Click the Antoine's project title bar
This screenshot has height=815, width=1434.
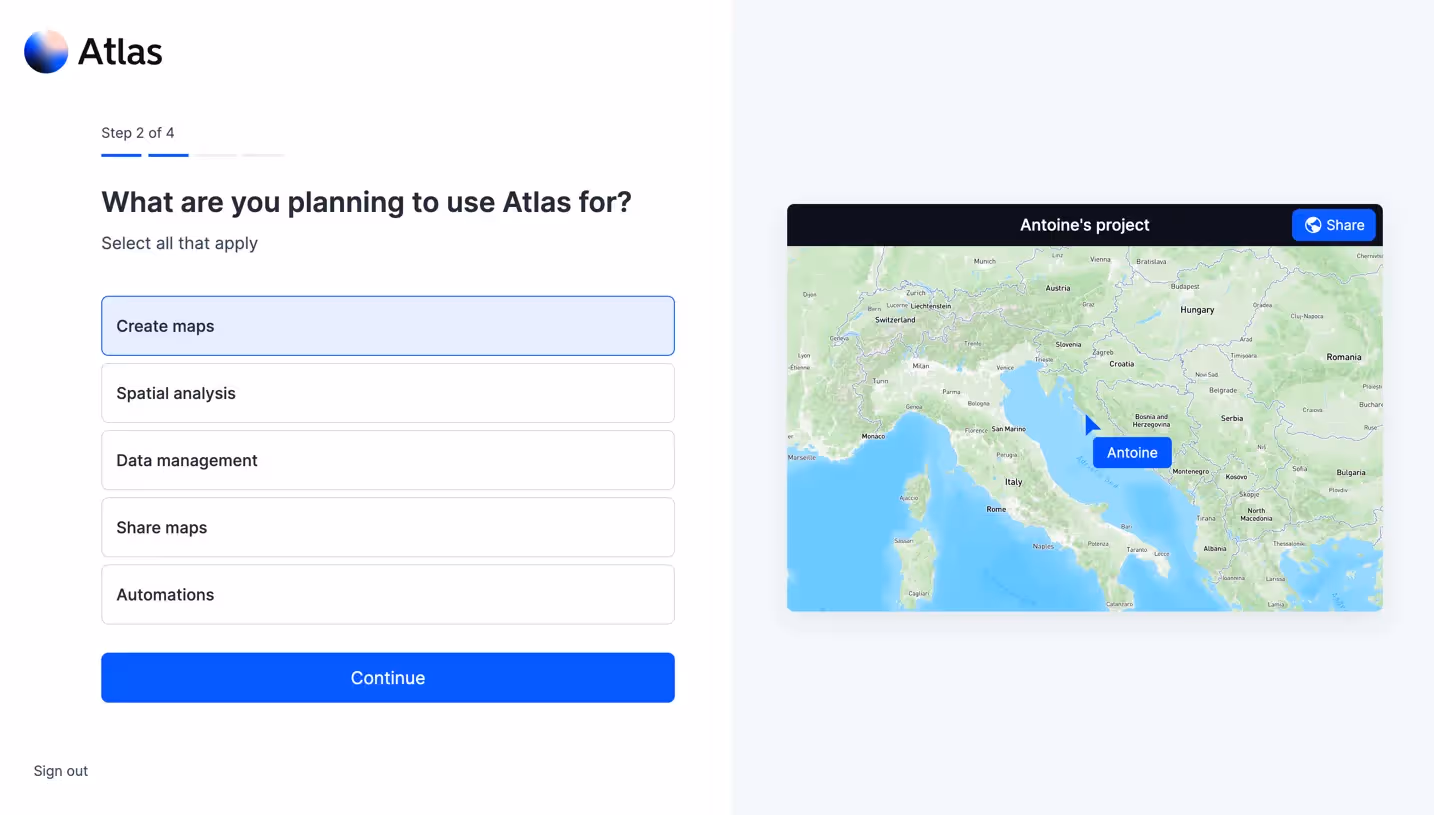[1085, 224]
